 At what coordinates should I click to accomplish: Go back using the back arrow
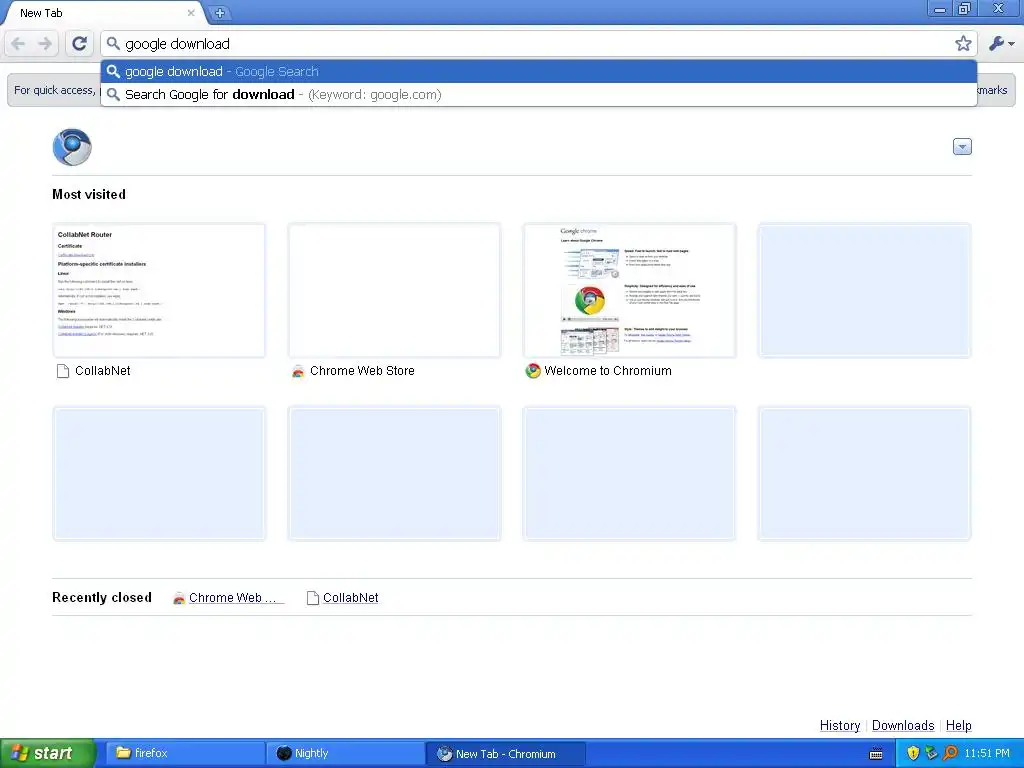pos(18,44)
